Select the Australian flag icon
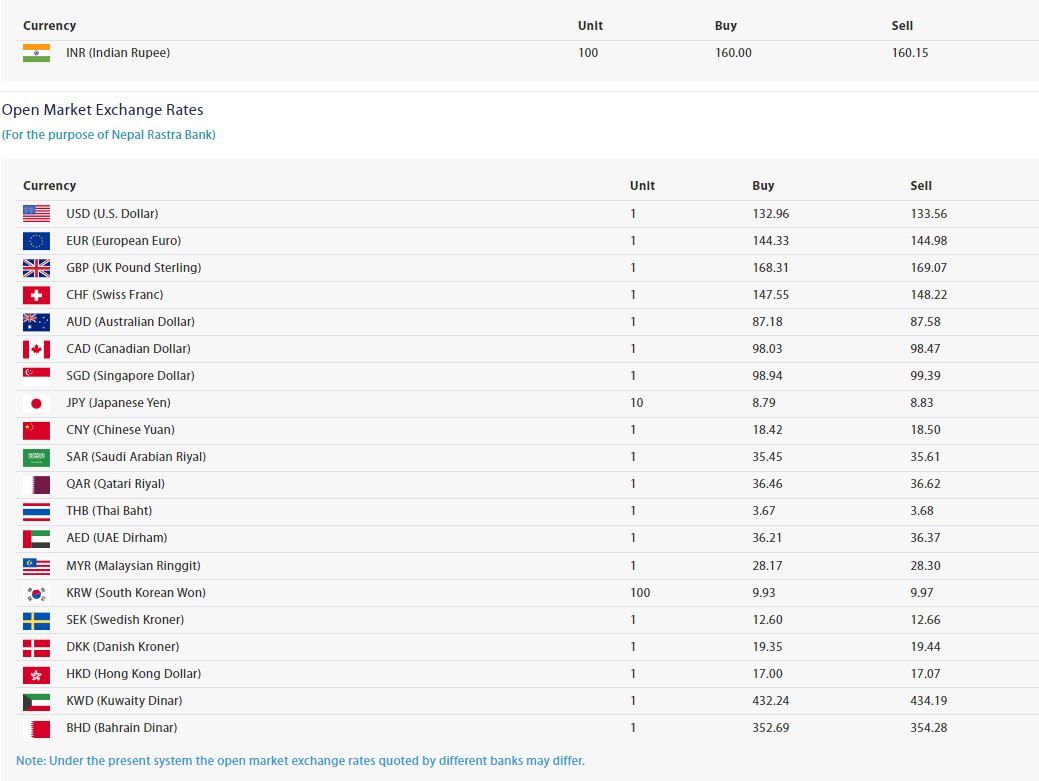Image resolution: width=1039 pixels, height=781 pixels. 36,322
